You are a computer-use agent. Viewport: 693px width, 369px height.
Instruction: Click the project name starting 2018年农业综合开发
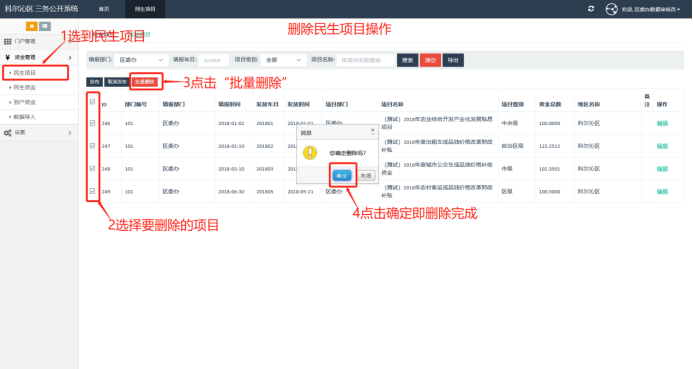click(437, 123)
